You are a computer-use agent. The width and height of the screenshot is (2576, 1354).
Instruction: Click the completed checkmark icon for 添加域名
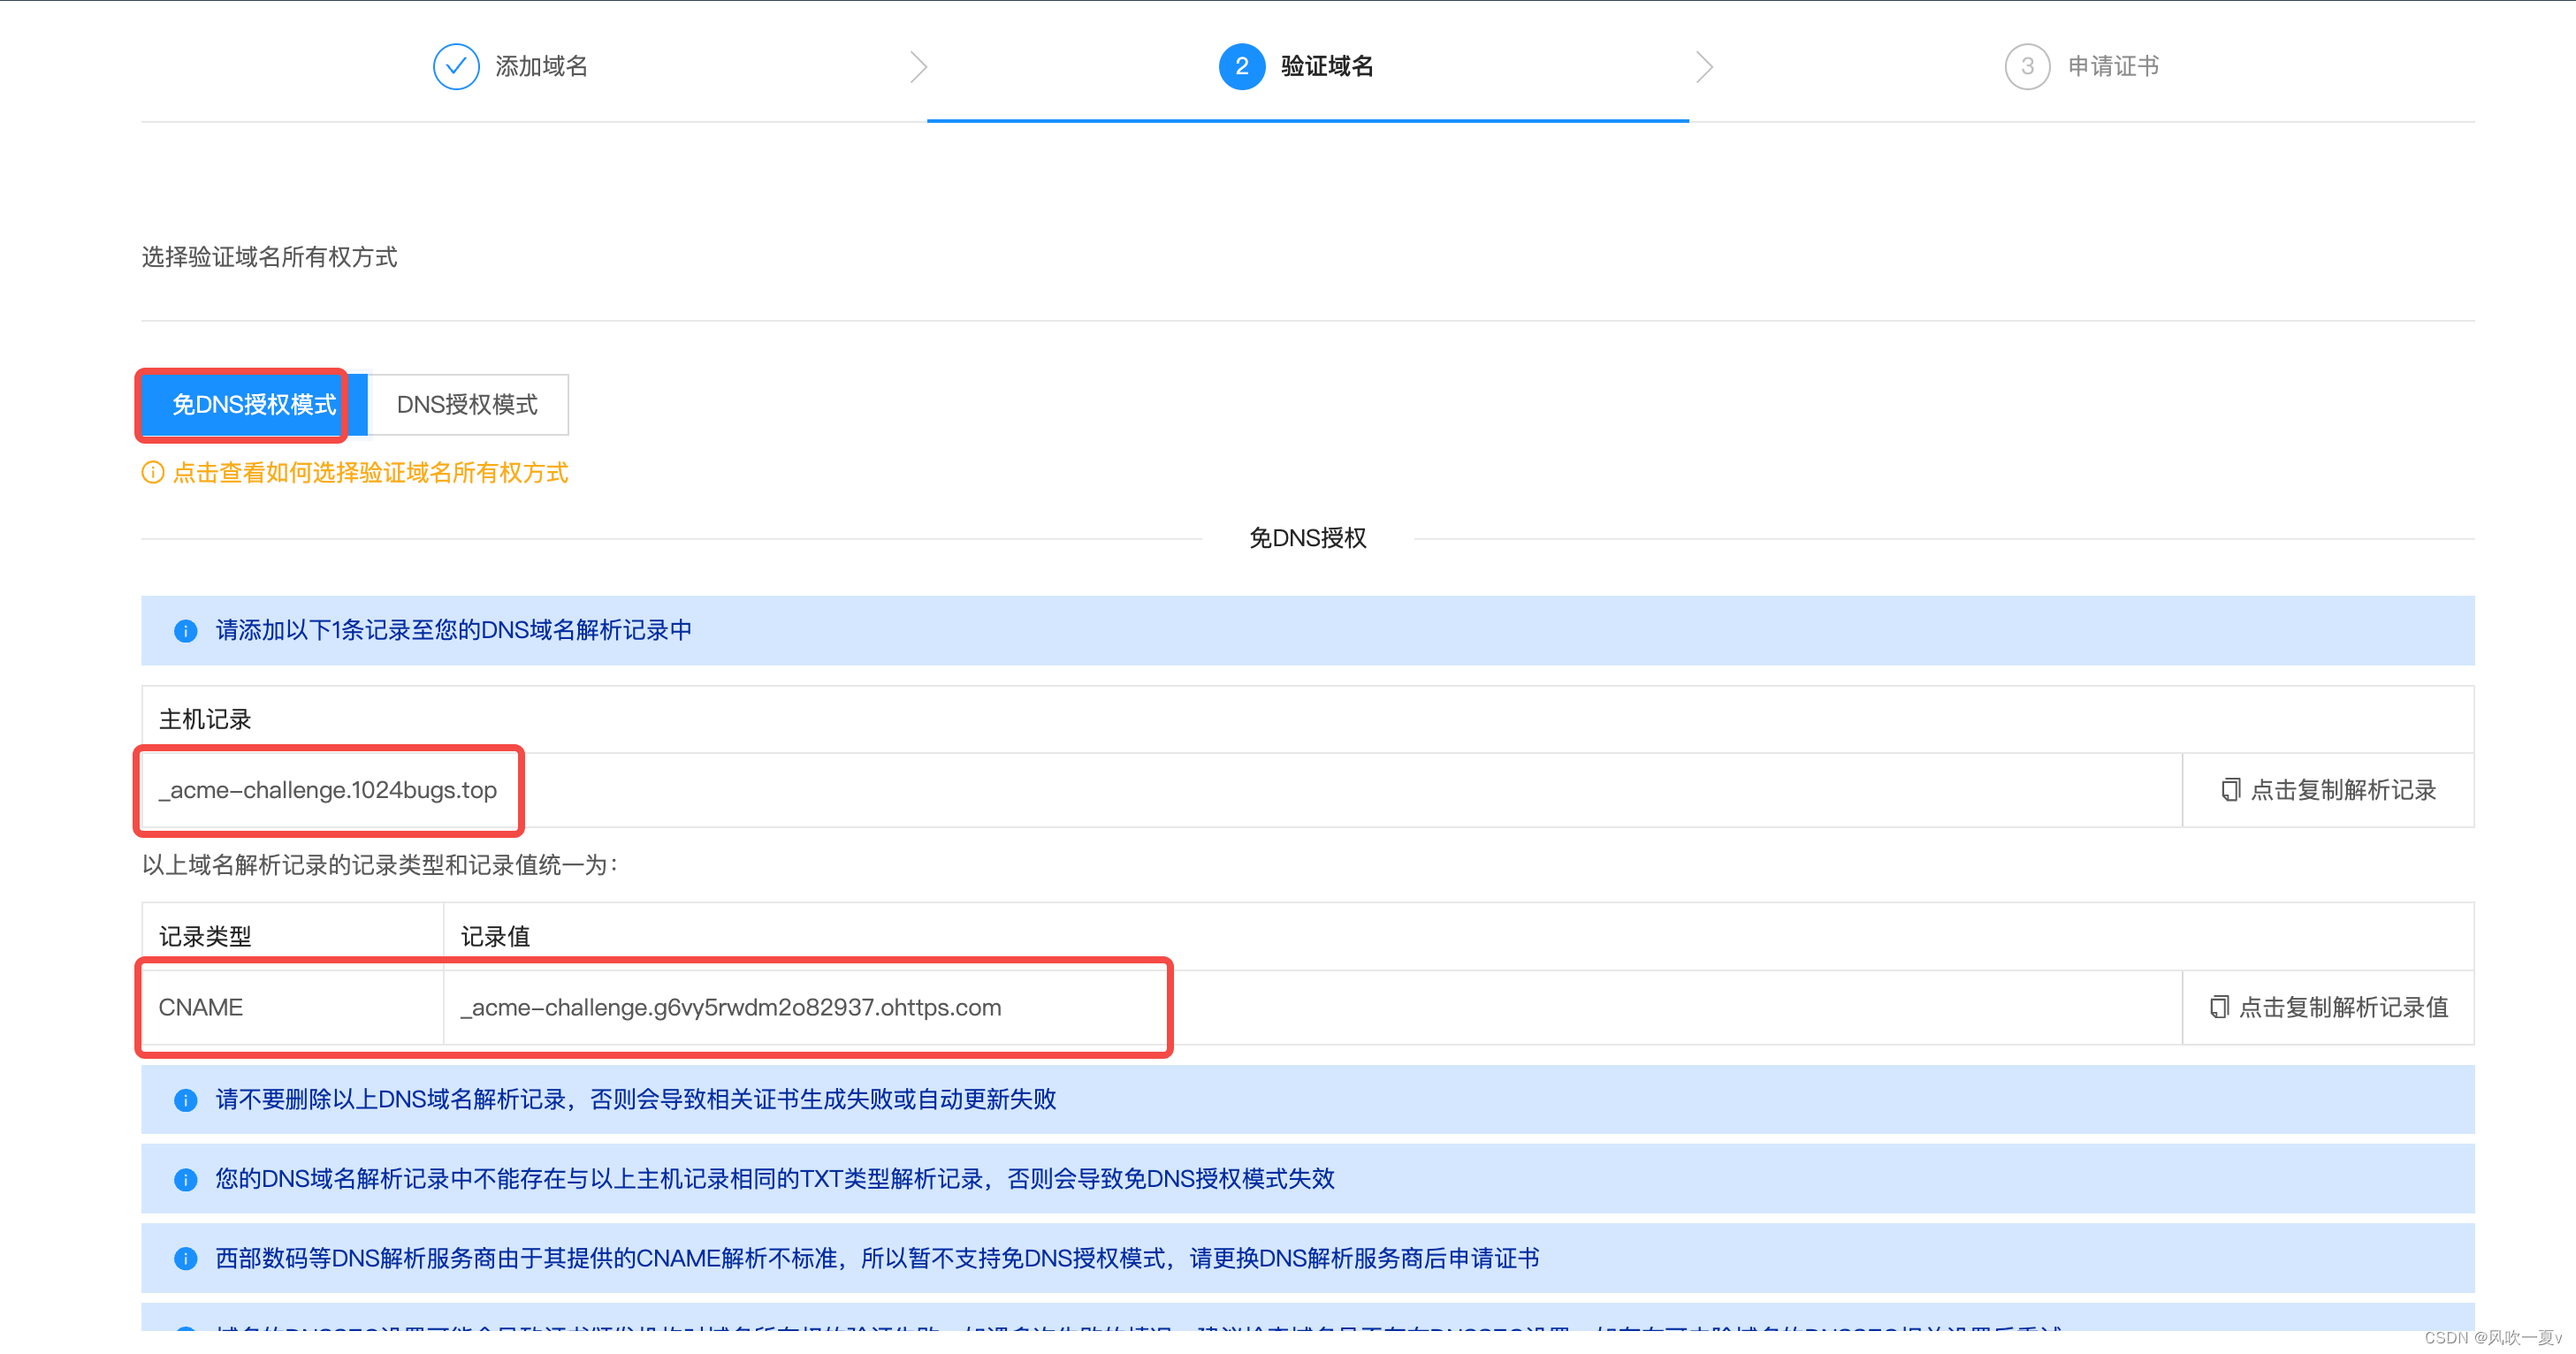tap(455, 66)
